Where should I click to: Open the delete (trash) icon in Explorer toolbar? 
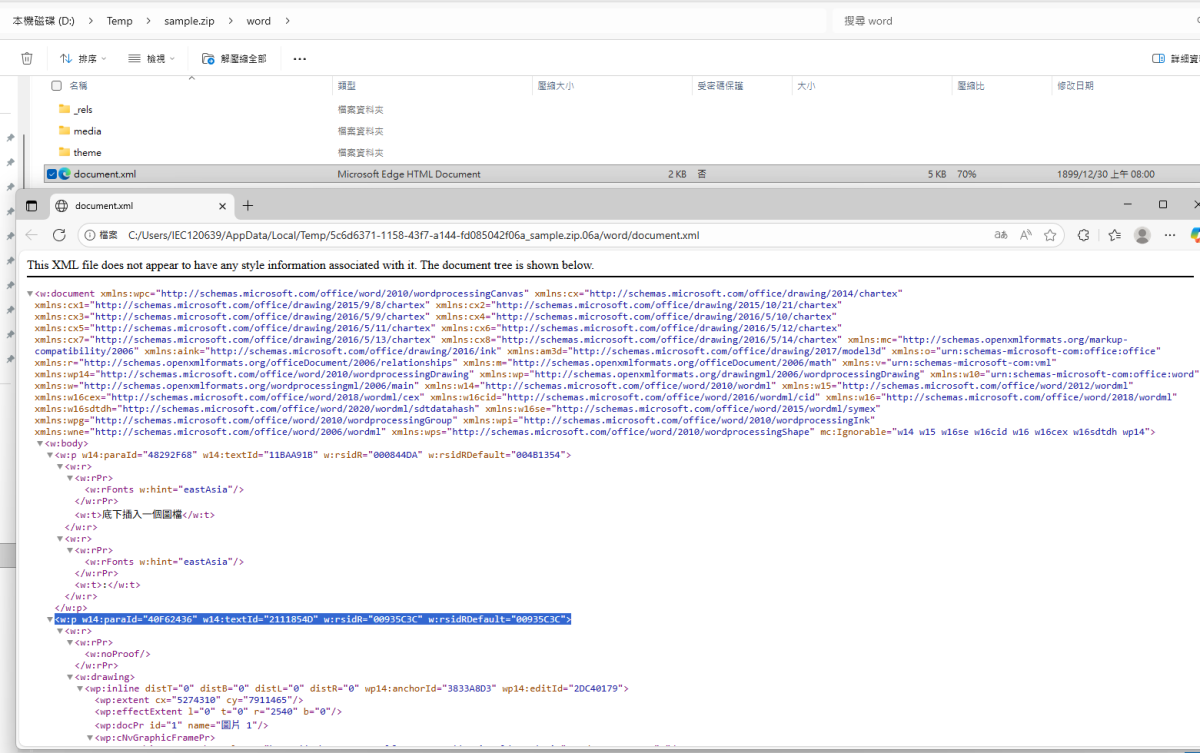[x=27, y=58]
